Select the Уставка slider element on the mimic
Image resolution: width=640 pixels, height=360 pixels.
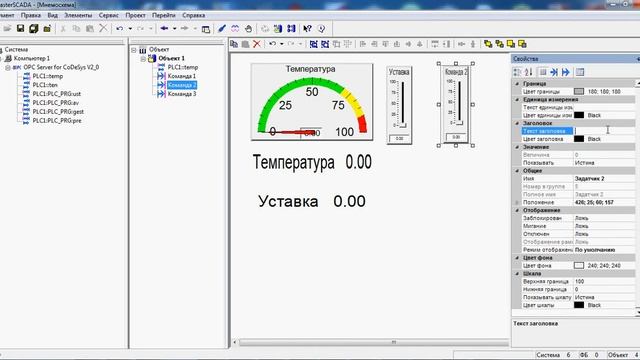[x=399, y=105]
